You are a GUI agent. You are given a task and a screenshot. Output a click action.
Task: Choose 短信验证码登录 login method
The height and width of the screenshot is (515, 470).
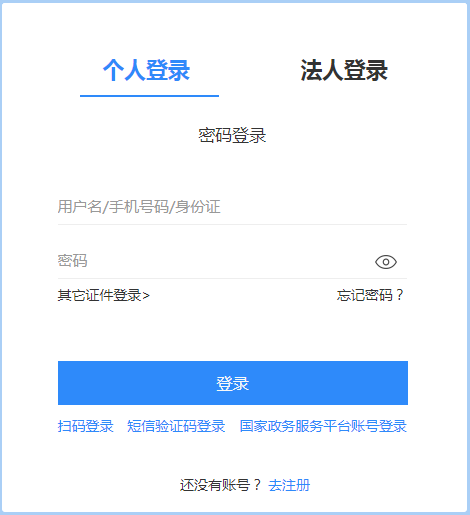[x=176, y=426]
